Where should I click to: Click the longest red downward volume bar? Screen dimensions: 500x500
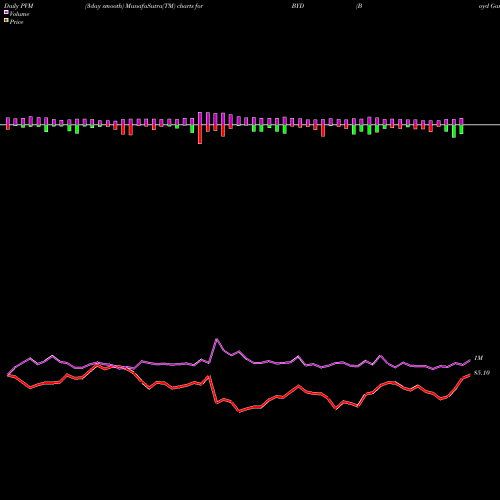[200, 134]
